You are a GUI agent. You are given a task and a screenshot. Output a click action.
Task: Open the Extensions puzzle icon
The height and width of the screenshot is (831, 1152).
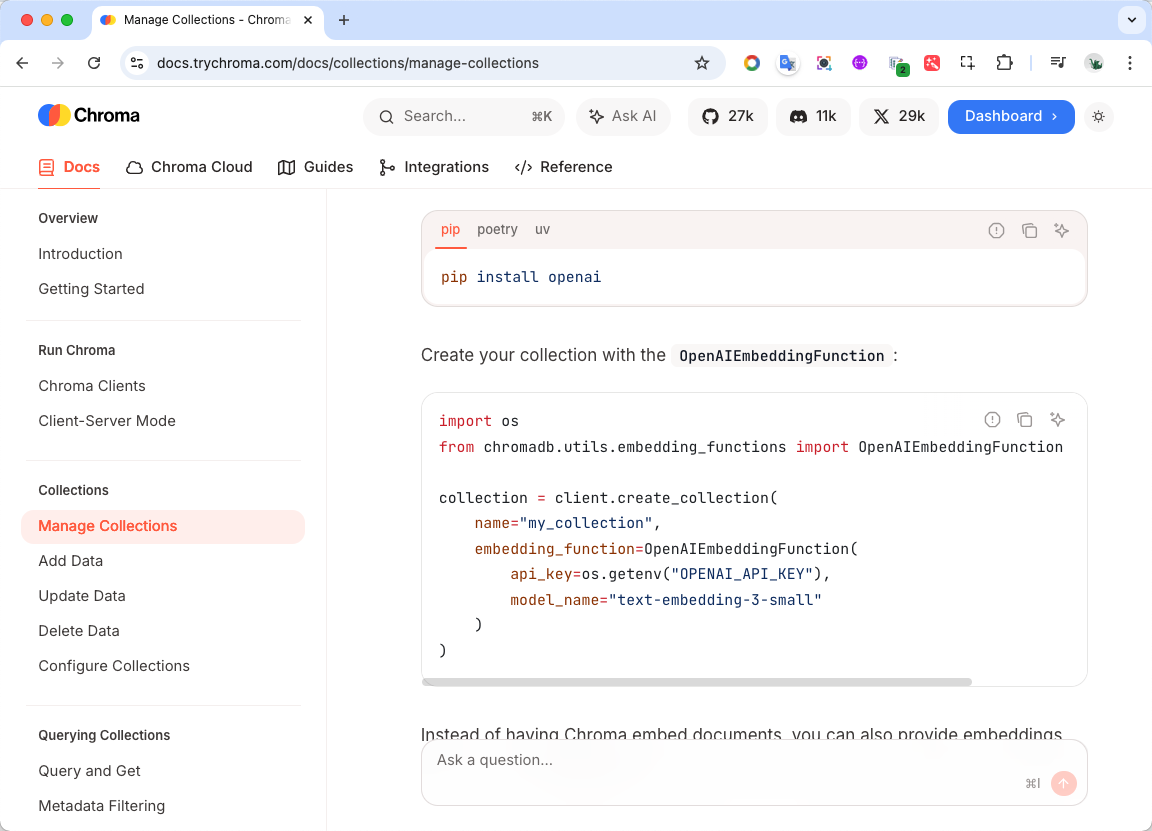tap(1004, 63)
